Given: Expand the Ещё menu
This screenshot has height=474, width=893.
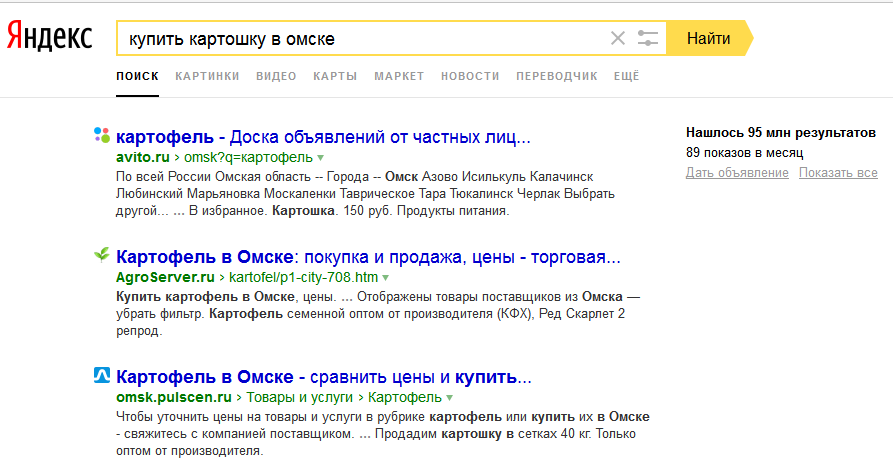Looking at the screenshot, I should coord(626,76).
